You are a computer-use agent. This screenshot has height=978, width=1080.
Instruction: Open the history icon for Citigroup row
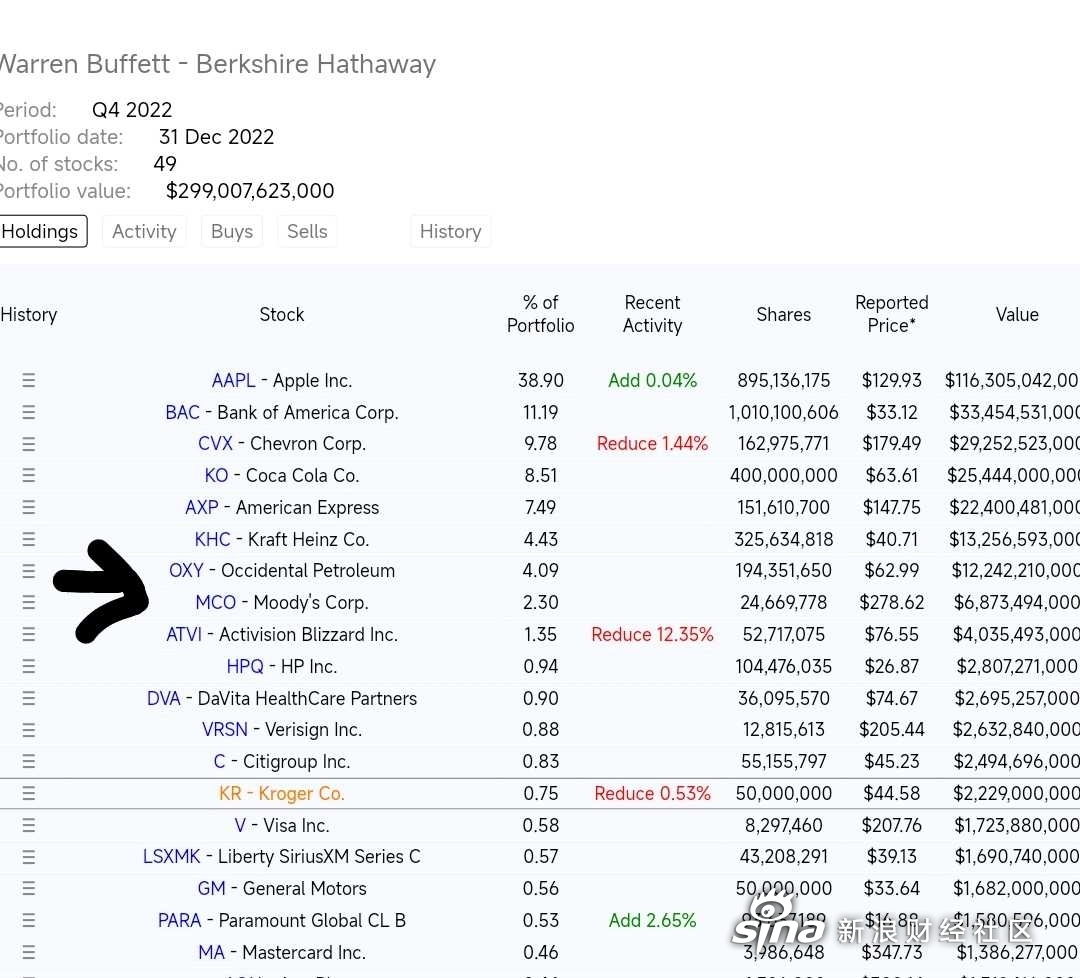pyautogui.click(x=28, y=762)
